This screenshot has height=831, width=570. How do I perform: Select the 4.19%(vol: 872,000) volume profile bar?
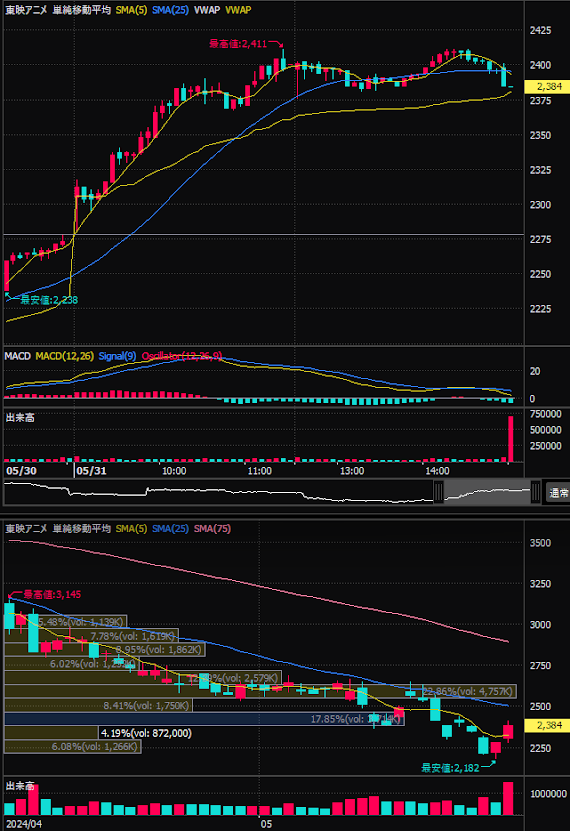(51, 733)
